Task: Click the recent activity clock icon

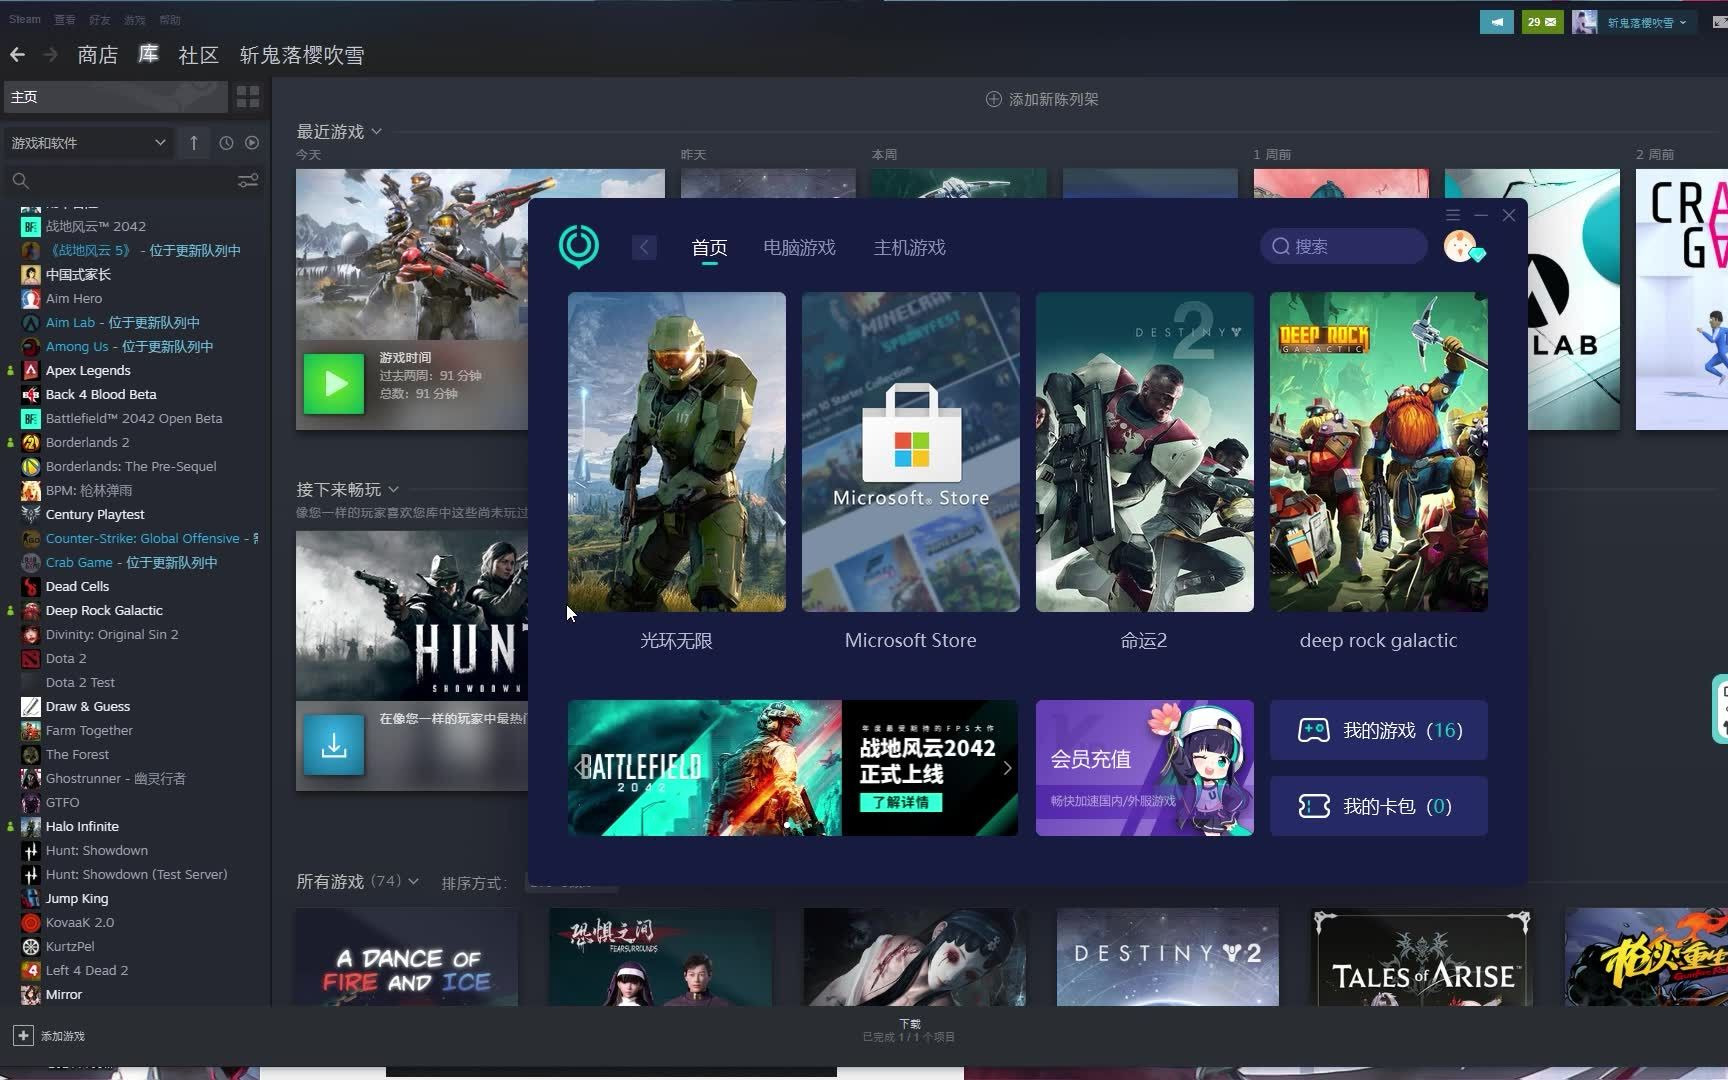Action: 226,143
